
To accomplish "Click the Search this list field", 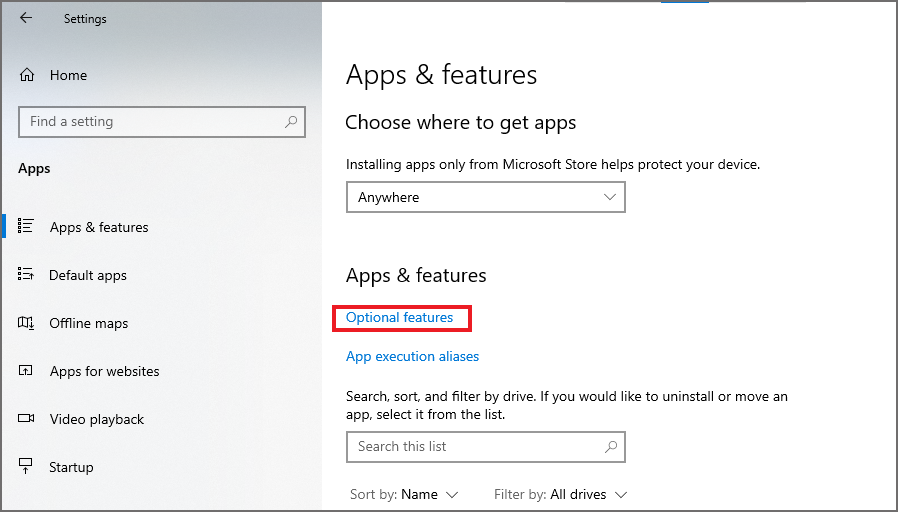I will (475, 447).
